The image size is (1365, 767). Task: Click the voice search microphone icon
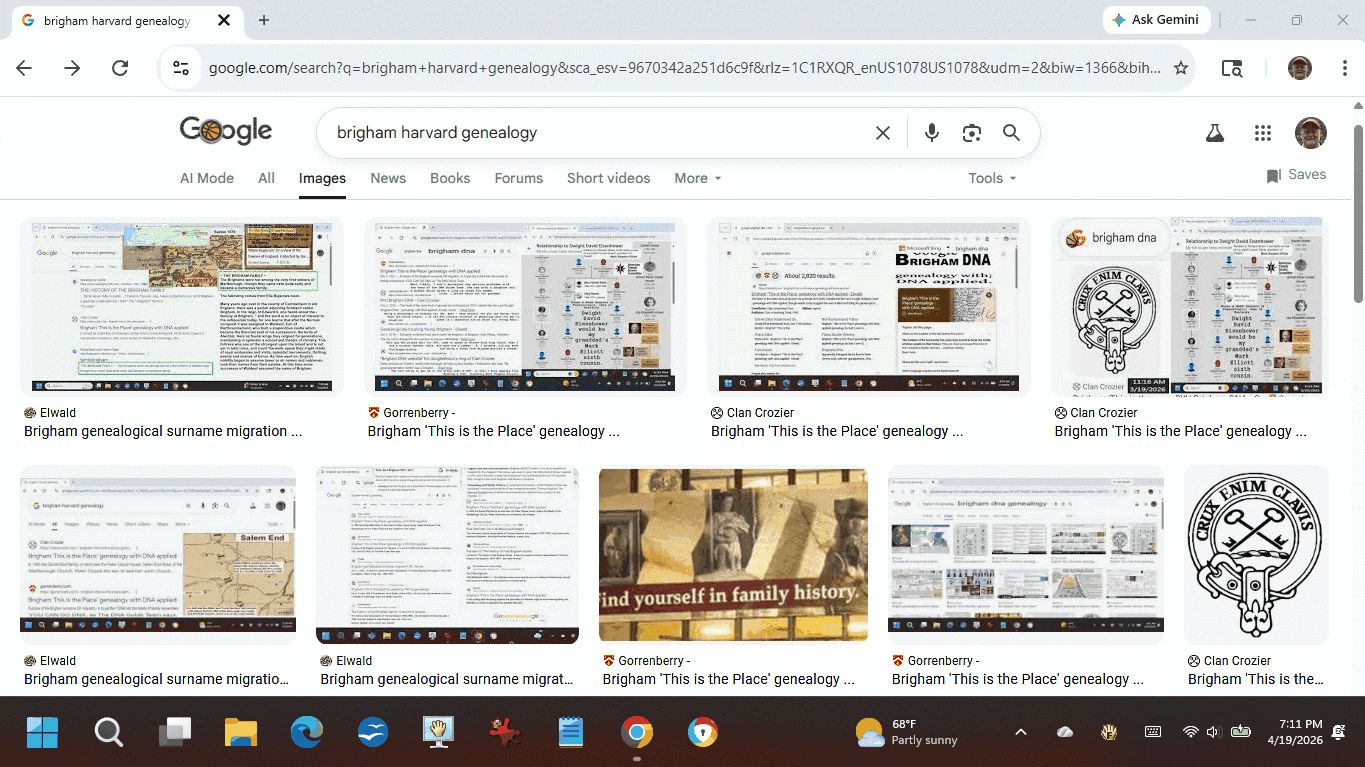point(932,133)
